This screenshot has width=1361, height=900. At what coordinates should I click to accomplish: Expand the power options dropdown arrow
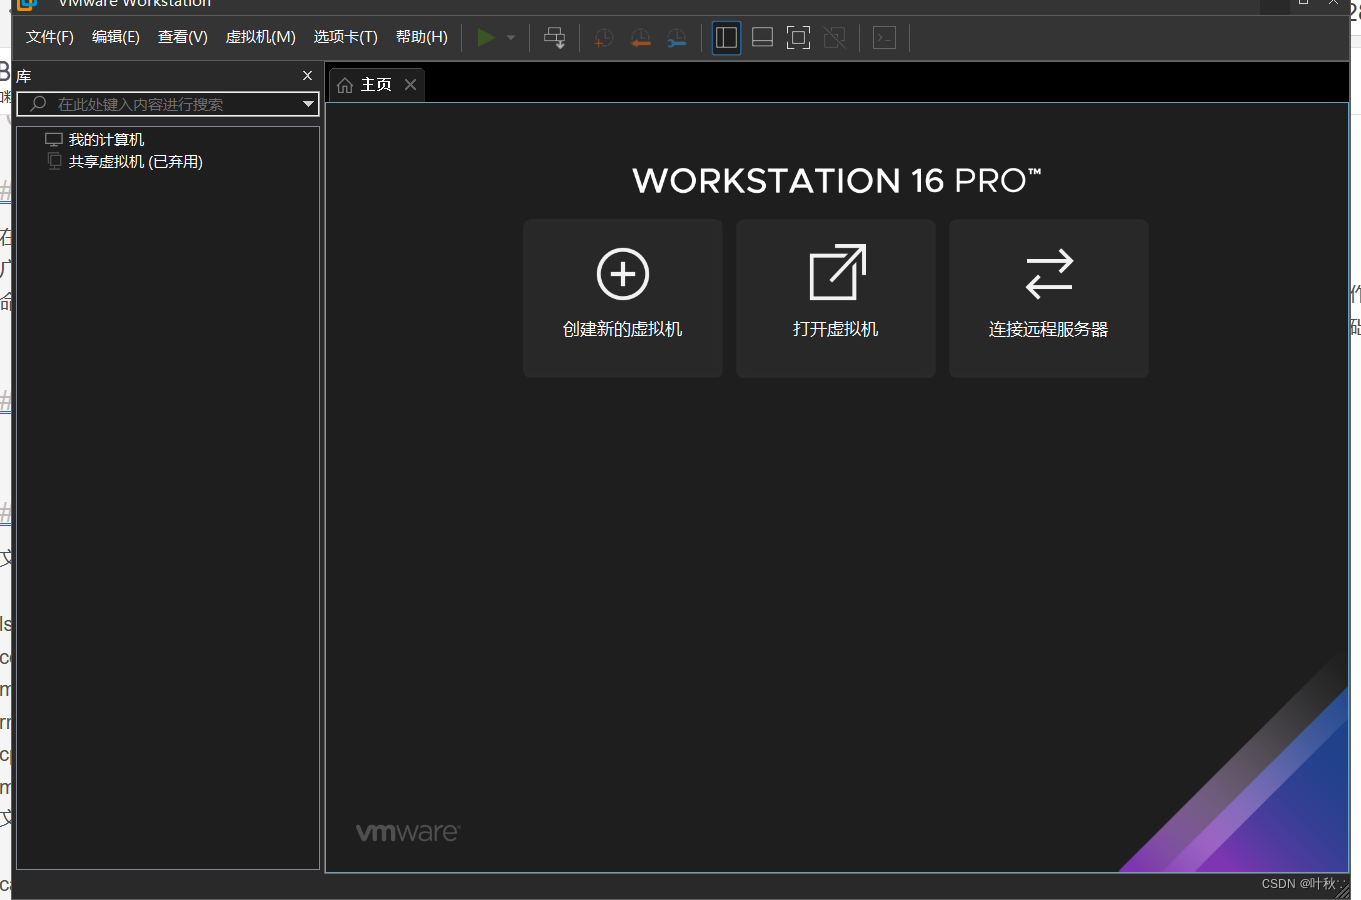(x=511, y=38)
